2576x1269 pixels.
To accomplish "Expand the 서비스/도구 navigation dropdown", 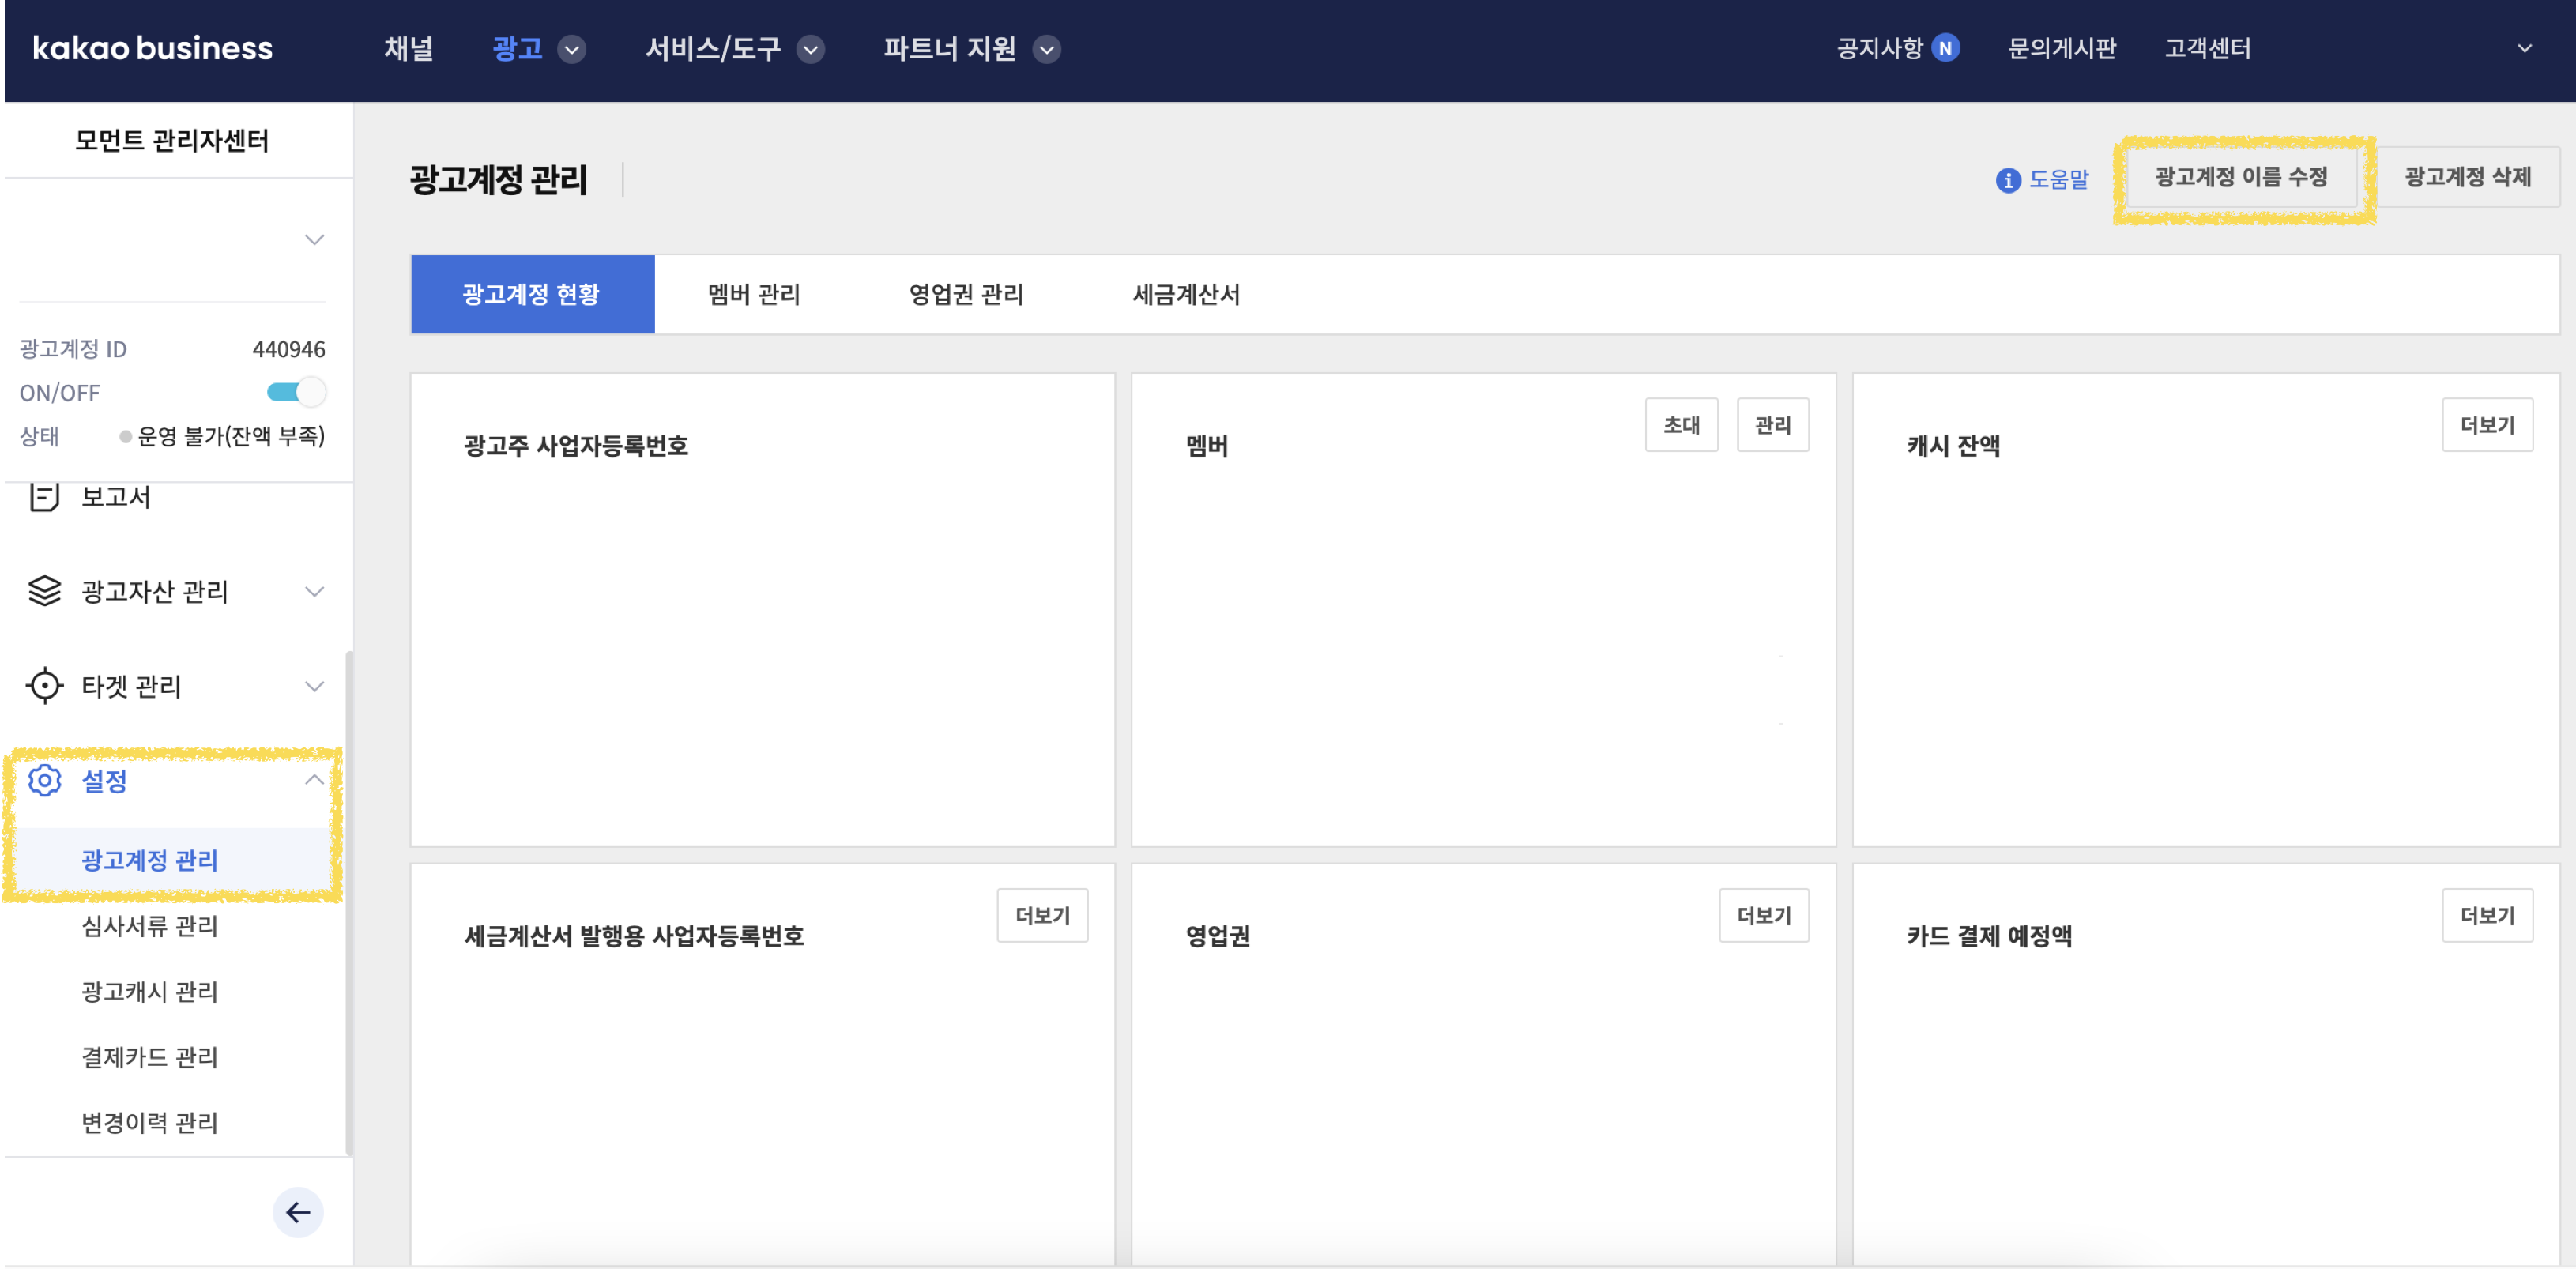I will [811, 49].
